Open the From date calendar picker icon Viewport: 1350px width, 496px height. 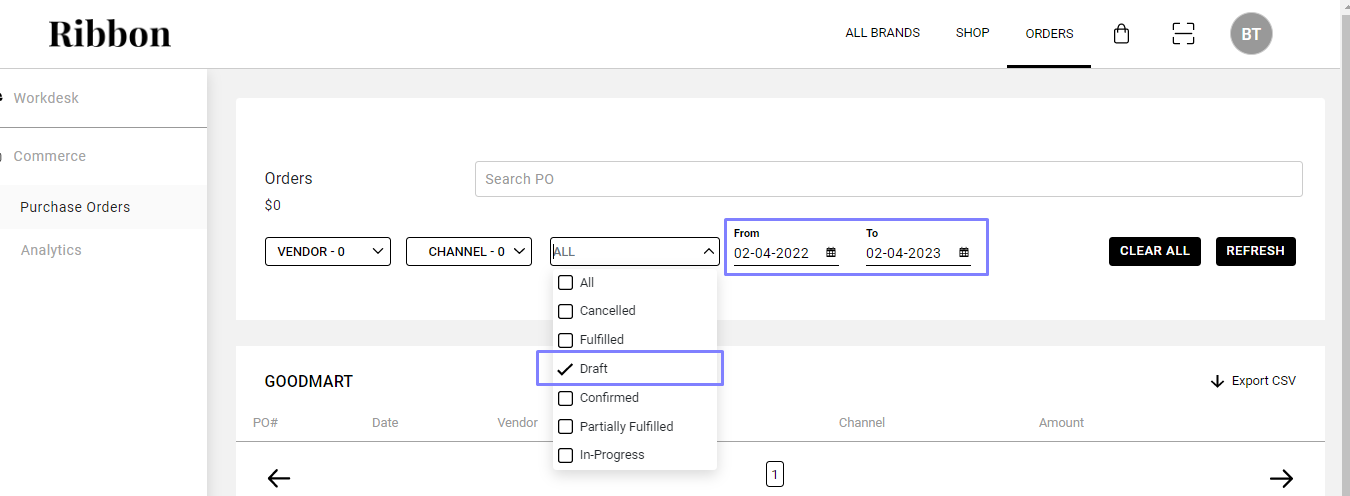tap(831, 253)
